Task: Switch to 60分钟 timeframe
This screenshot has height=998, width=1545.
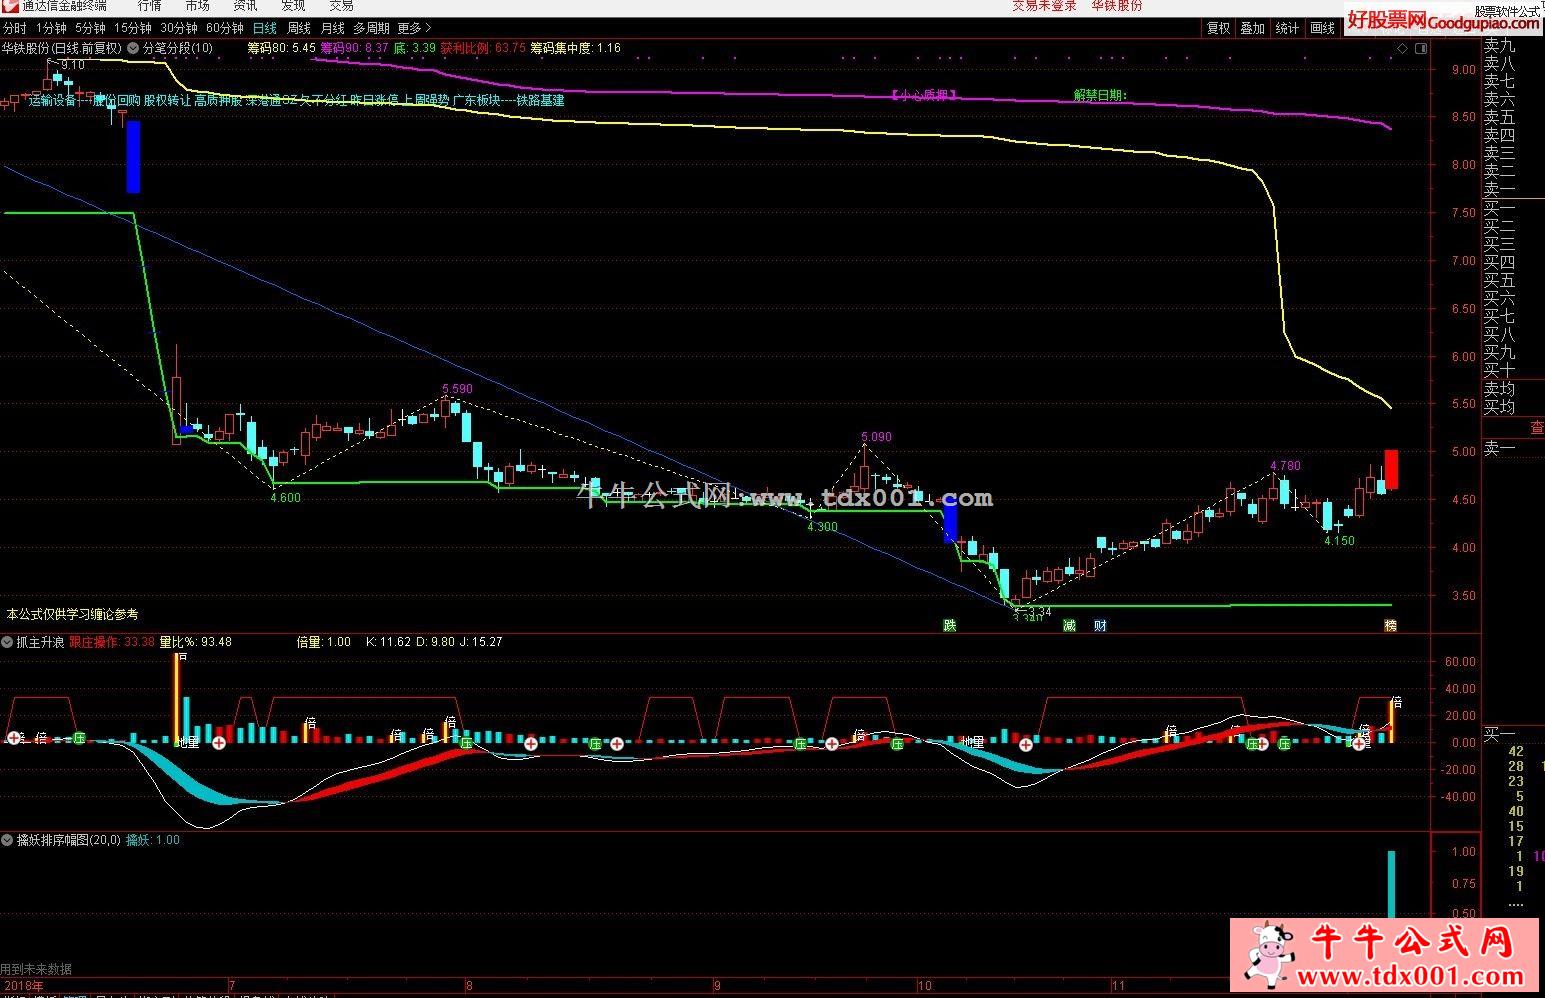Action: tap(224, 28)
